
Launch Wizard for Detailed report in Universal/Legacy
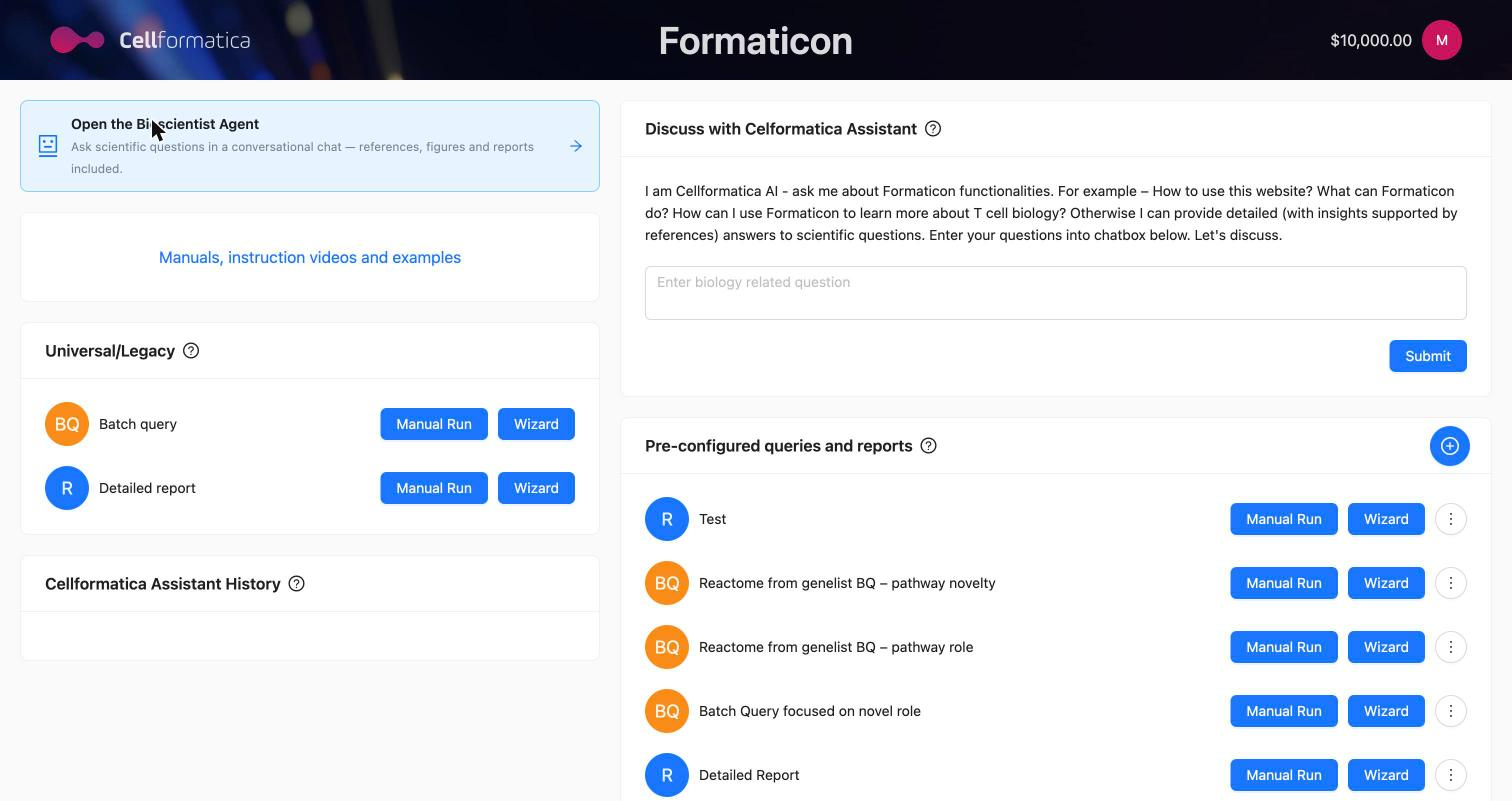536,488
